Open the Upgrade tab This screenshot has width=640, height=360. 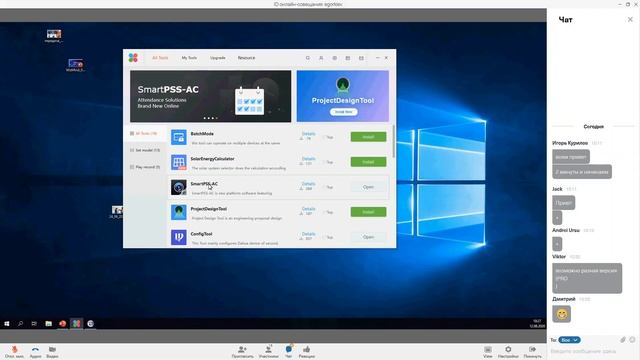point(218,58)
